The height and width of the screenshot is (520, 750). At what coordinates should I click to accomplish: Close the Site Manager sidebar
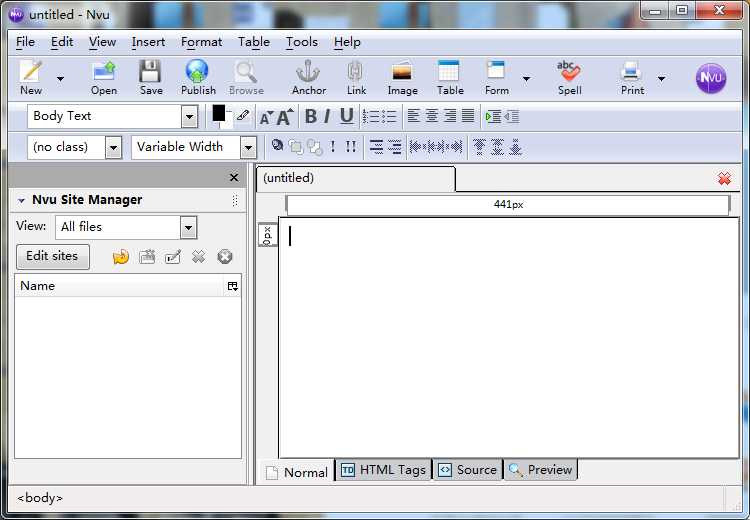point(234,177)
